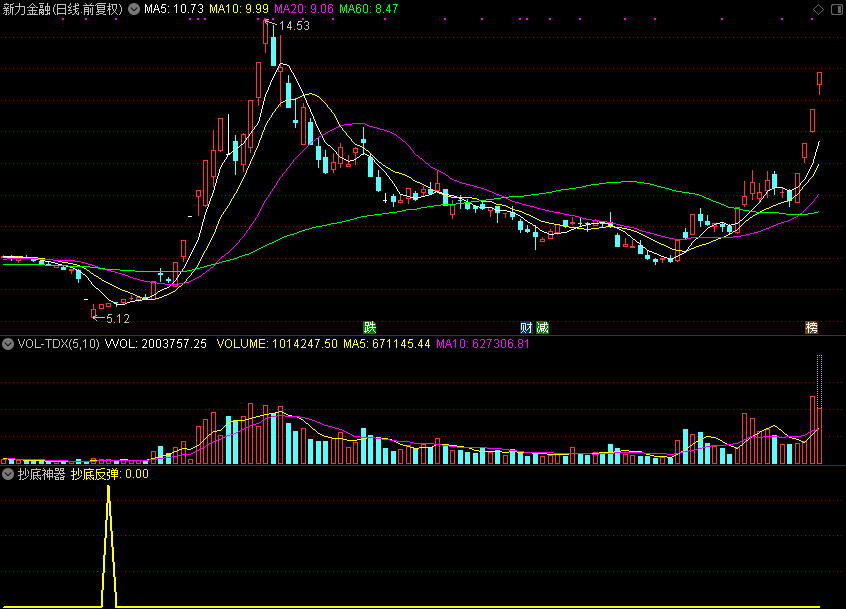Click the 5.12 low price label
The width and height of the screenshot is (846, 609).
coord(118,319)
